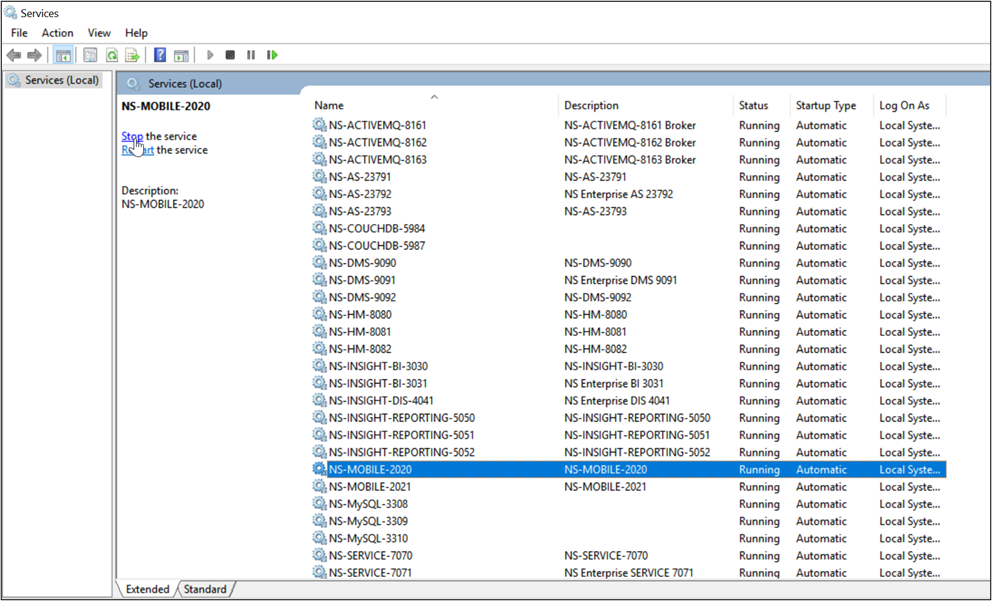Open the blue Help question mark icon
The image size is (992, 601).
point(160,55)
